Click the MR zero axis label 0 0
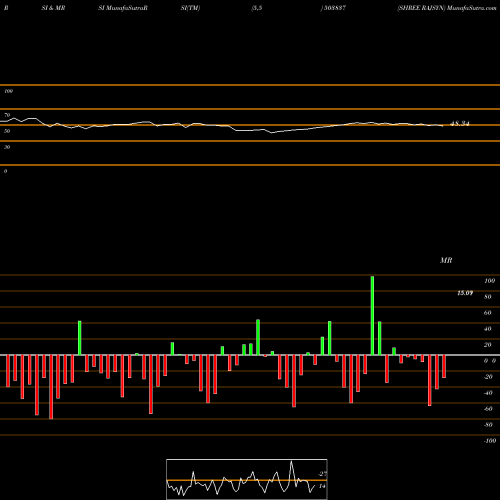 pos(490,361)
